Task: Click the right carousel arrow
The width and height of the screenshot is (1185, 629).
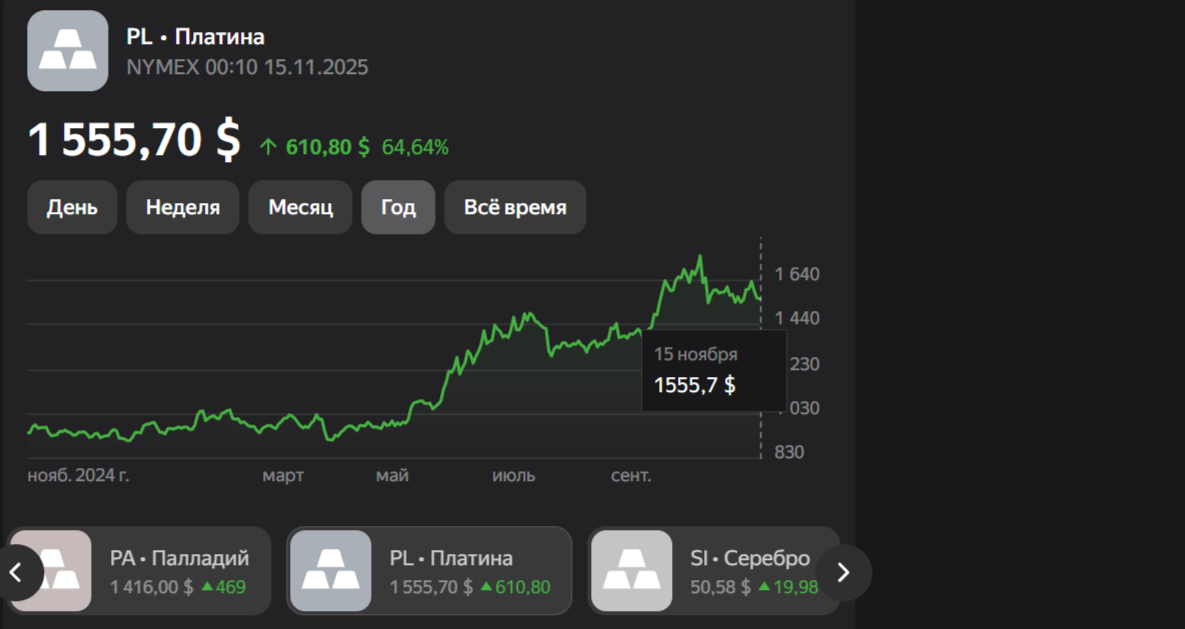Action: [x=843, y=571]
